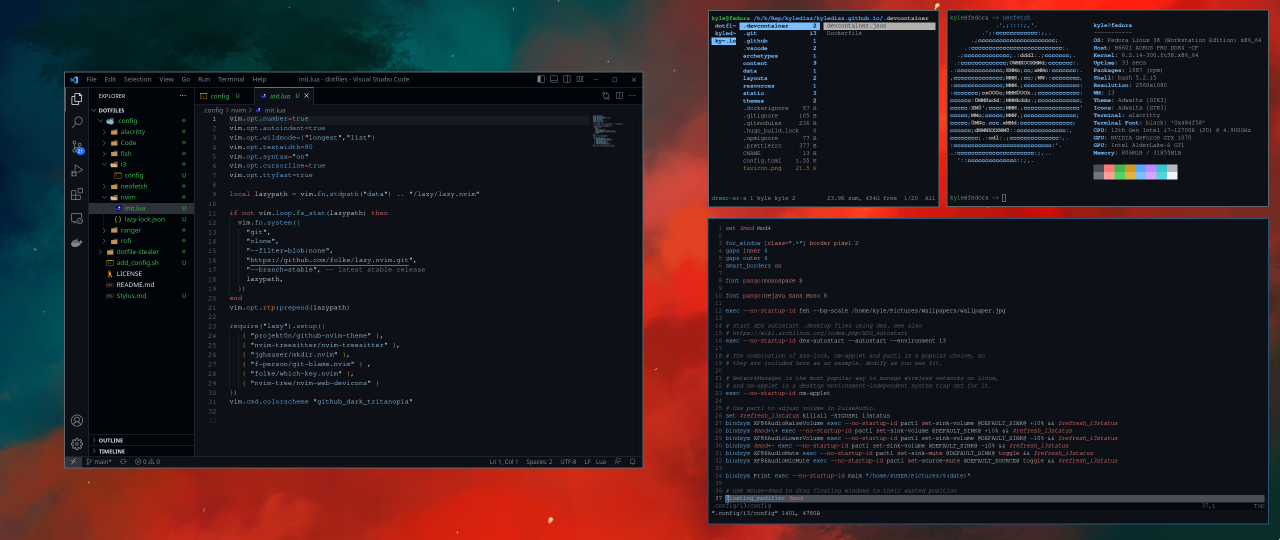Open the Accounts icon in activity bar
This screenshot has width=1280, height=540.
[x=77, y=421]
